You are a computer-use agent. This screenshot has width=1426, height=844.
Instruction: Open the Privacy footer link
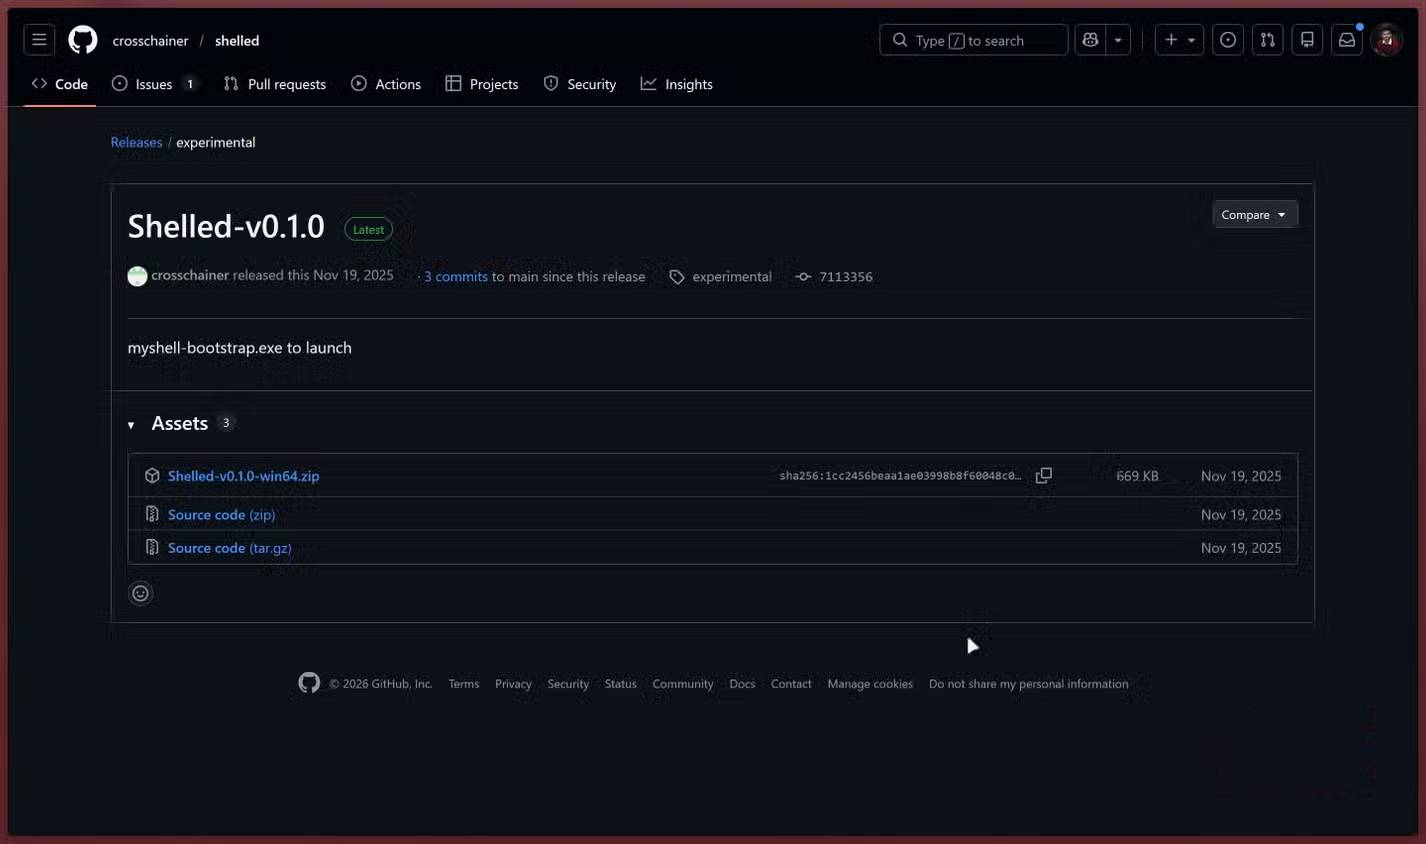point(513,684)
